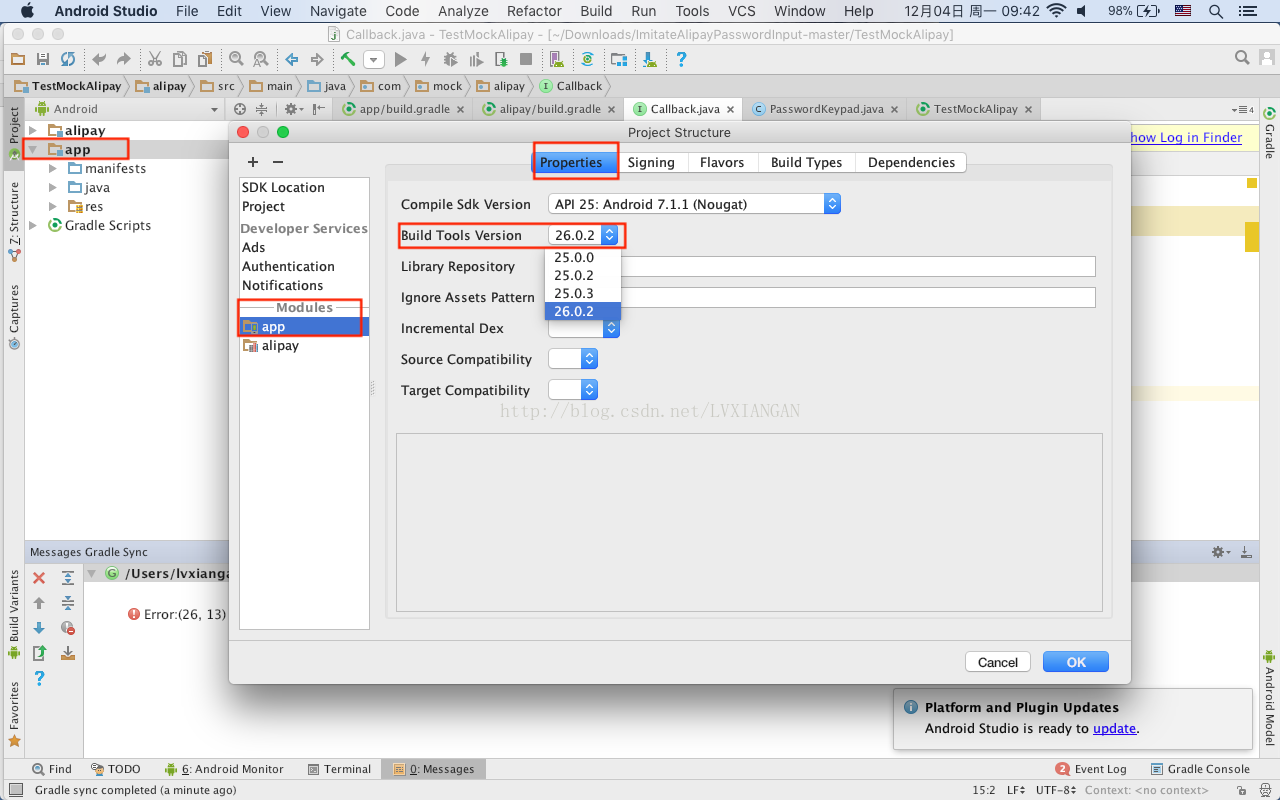
Task: Expand the java folder
Action: pyautogui.click(x=53, y=188)
